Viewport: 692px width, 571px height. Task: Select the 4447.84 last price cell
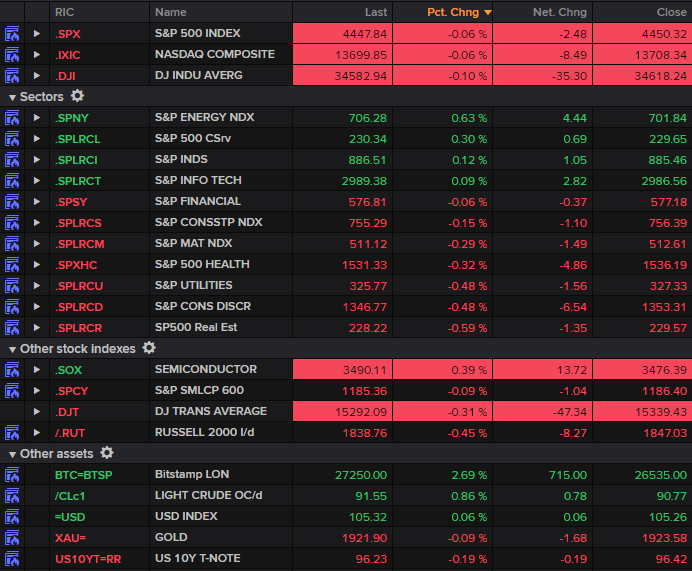(342, 34)
